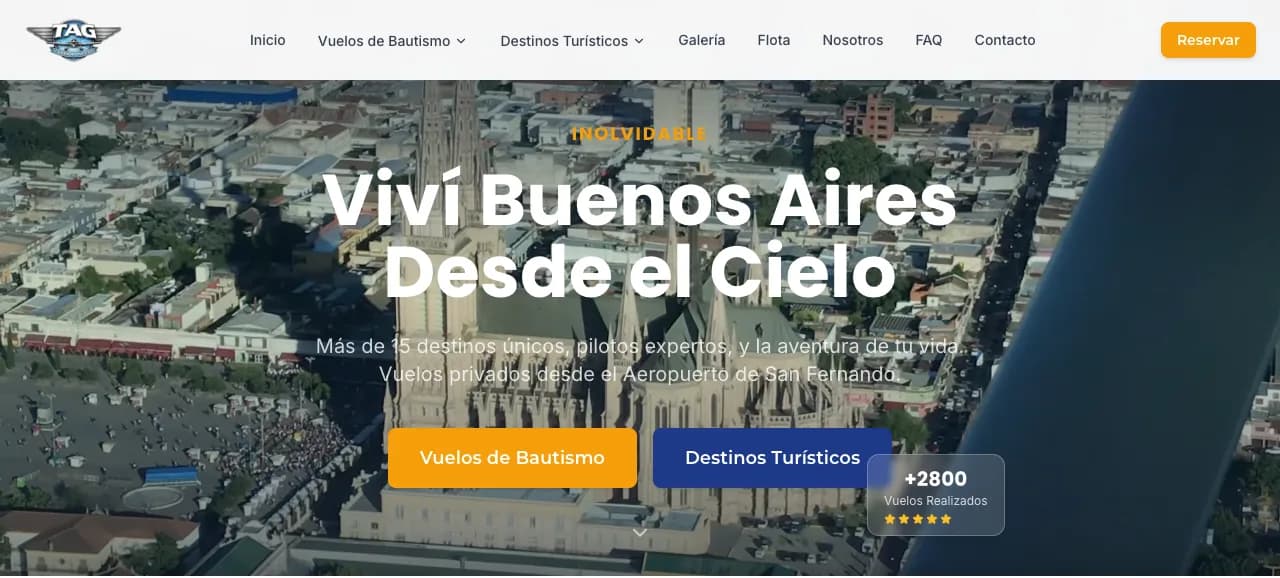Click the 'Viví Buenos Aires Desde el Cielo' heading

coord(640,236)
